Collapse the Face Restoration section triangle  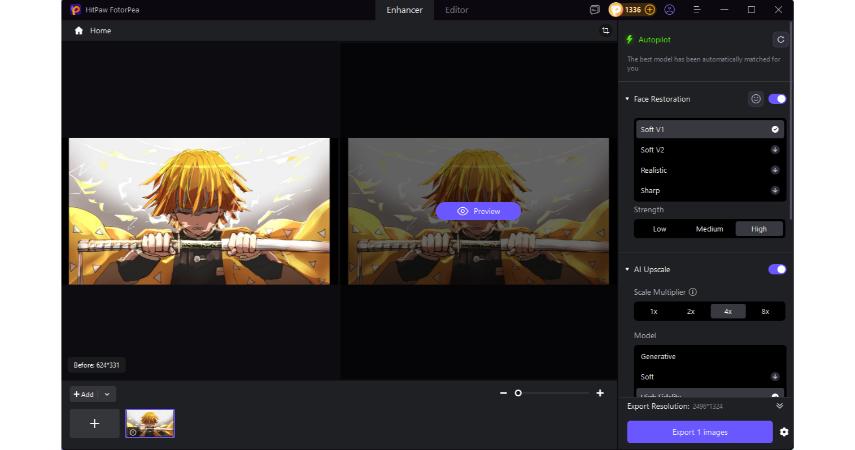click(627, 99)
